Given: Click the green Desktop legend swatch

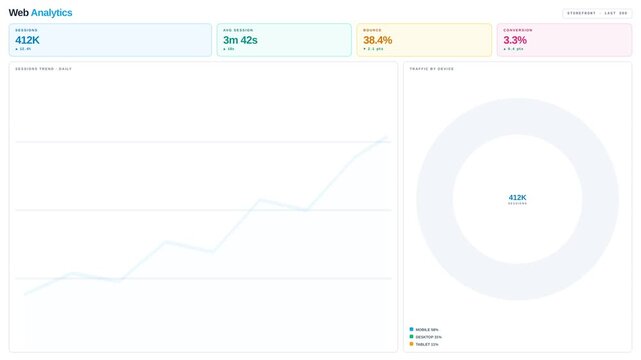Looking at the screenshot, I should 411,336.
